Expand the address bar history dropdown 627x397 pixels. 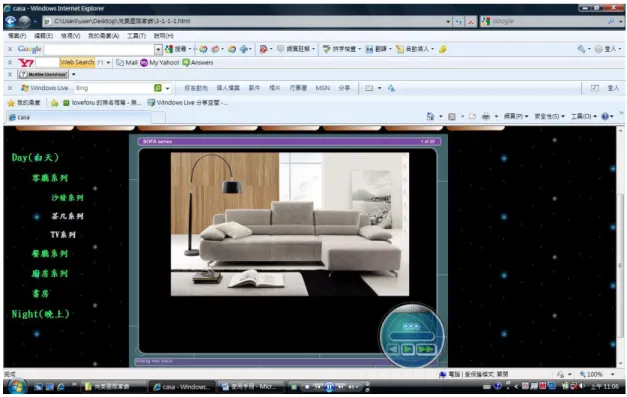pyautogui.click(x=448, y=22)
